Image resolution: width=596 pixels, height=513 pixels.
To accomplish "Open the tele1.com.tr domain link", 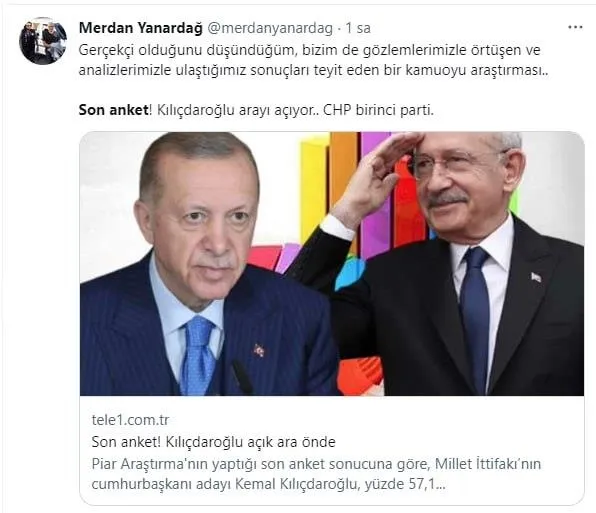I will 130,420.
